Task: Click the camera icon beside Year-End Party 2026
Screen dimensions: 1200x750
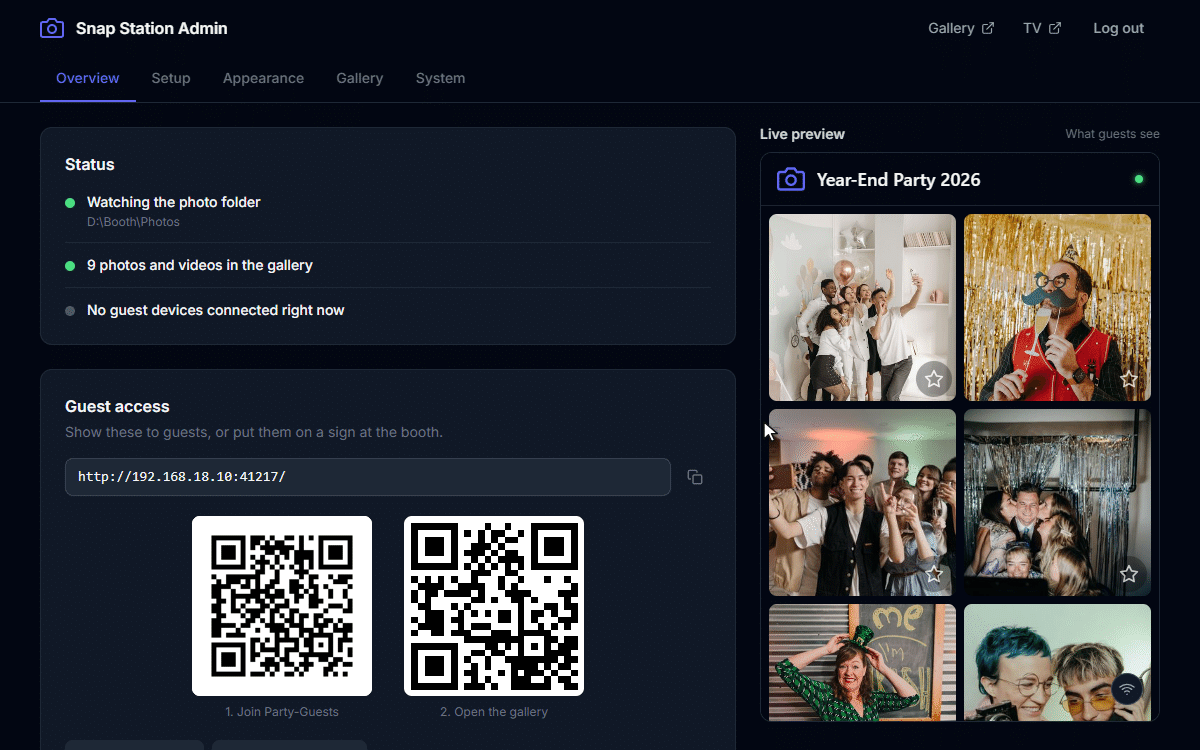Action: coord(791,179)
